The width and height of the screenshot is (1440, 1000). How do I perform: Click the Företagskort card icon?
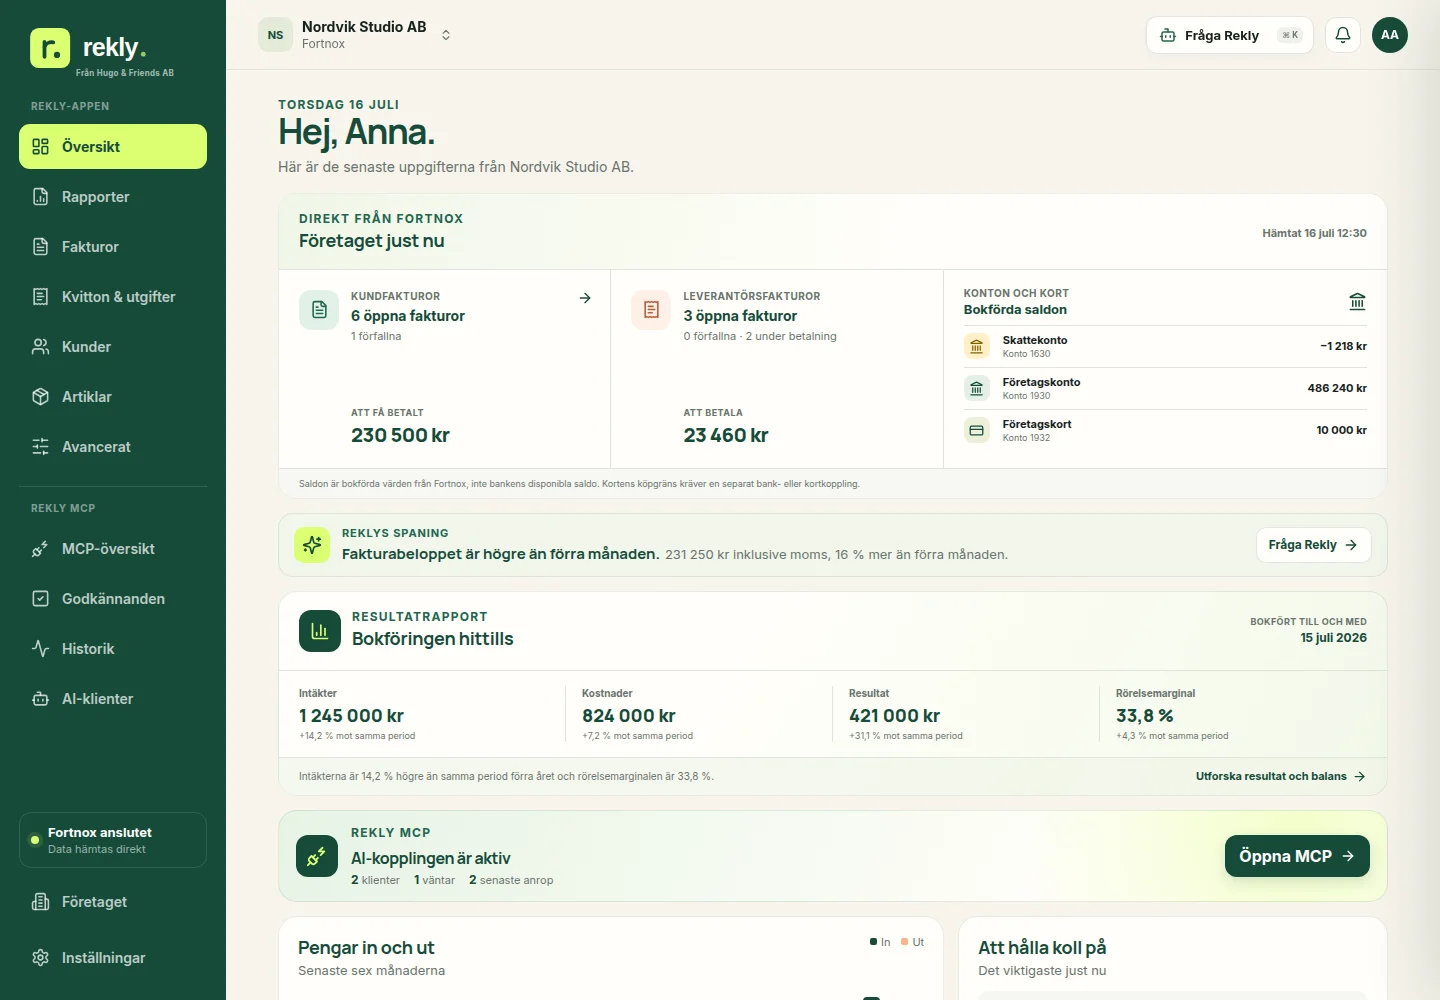(977, 430)
